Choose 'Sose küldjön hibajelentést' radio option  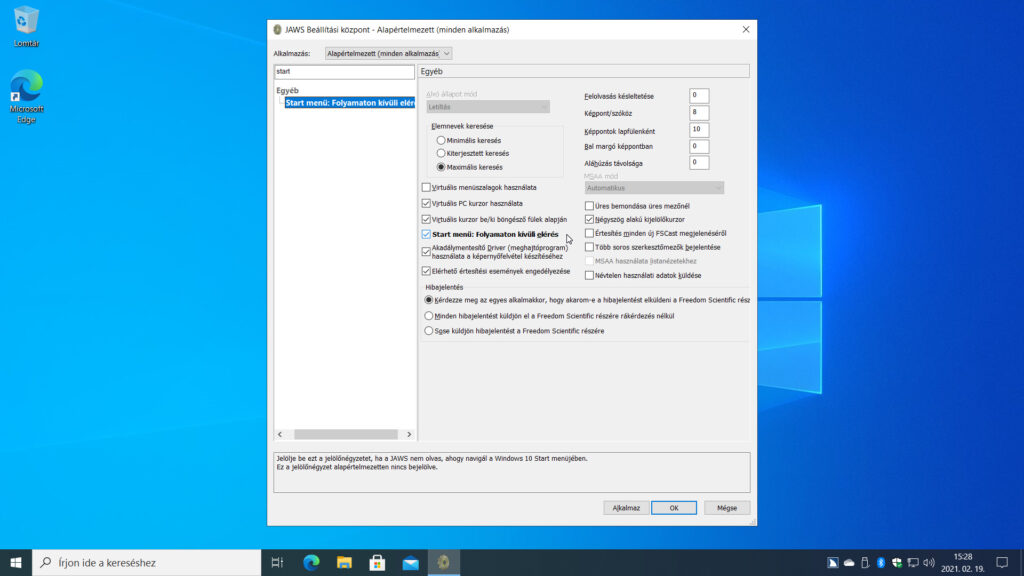429,331
